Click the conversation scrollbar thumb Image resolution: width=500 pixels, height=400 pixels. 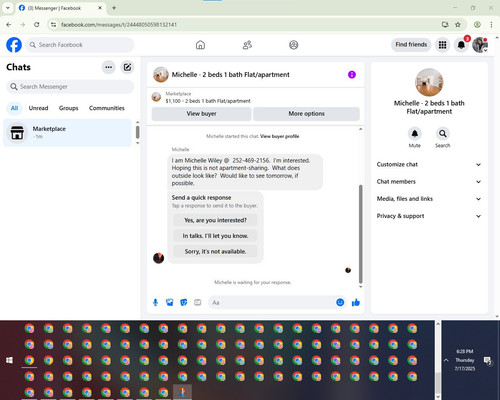[360, 234]
